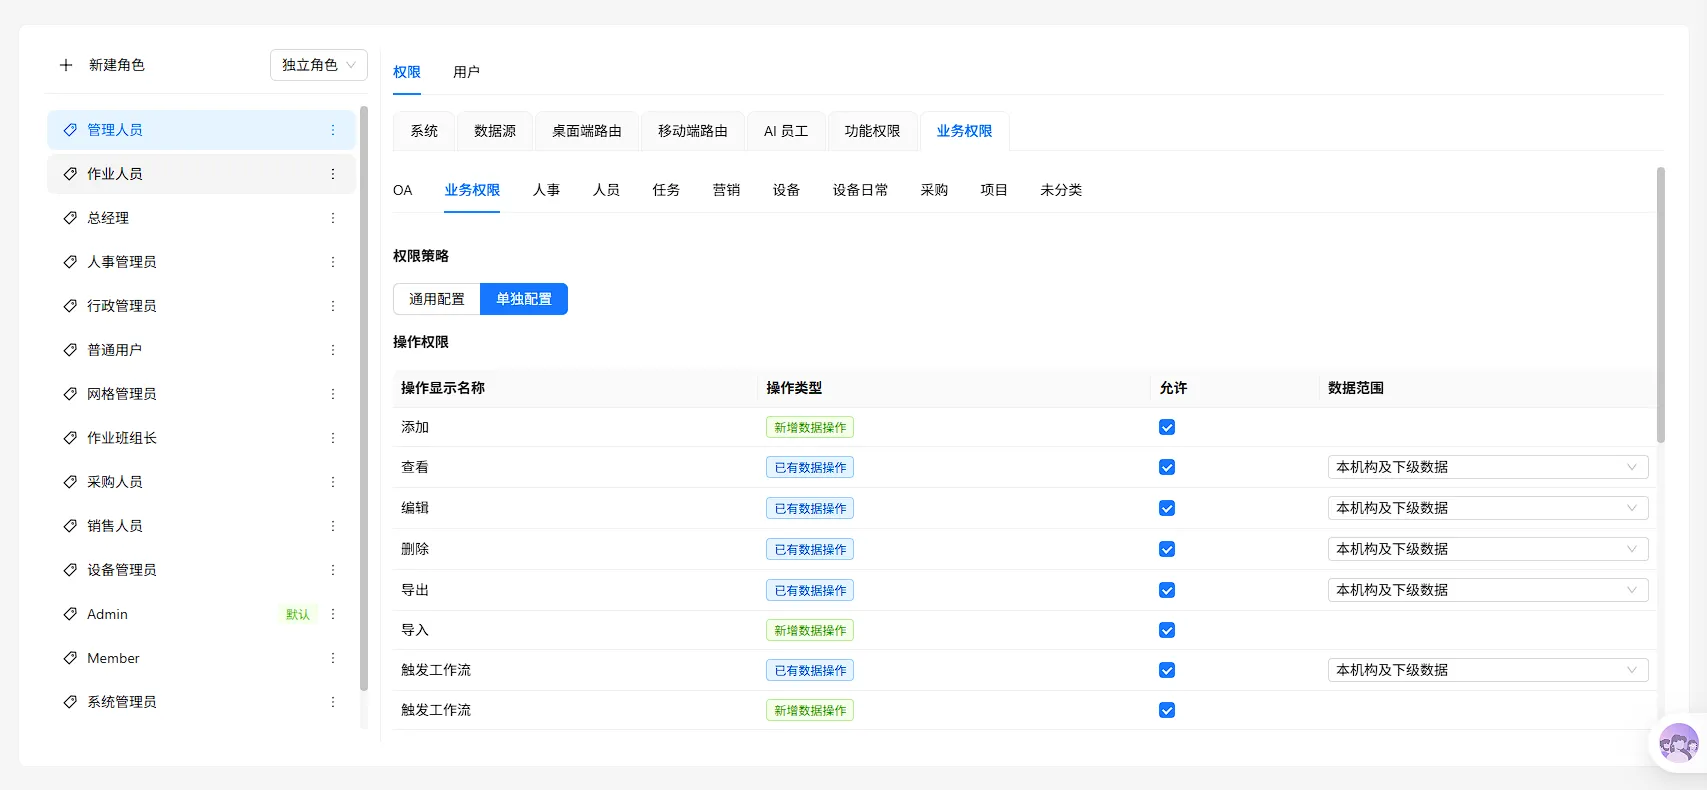Viewport: 1707px width, 790px height.
Task: Select the 单独配置 strategy button
Action: tap(524, 299)
